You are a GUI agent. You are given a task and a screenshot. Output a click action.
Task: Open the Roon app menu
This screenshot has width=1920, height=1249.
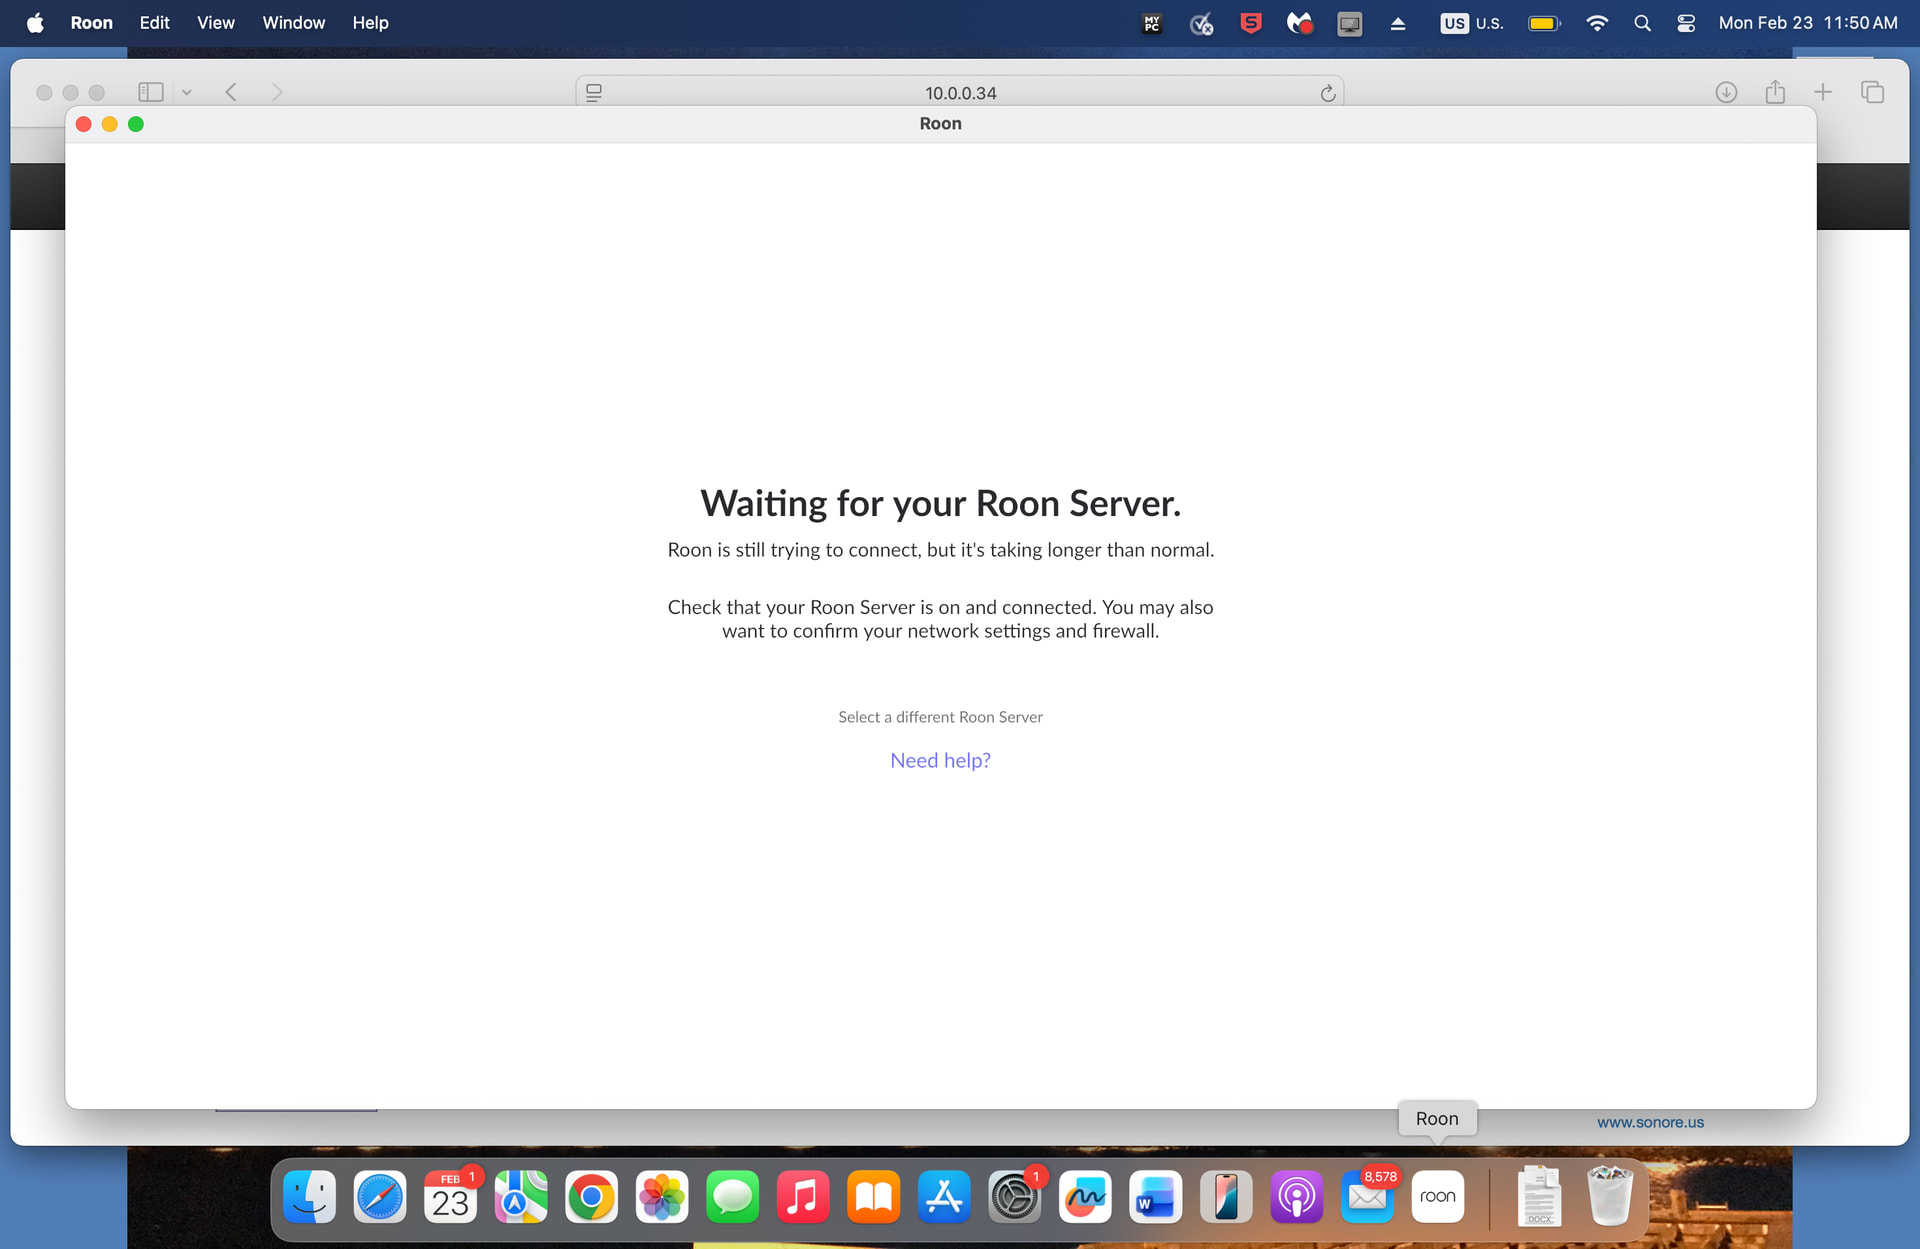tap(91, 22)
